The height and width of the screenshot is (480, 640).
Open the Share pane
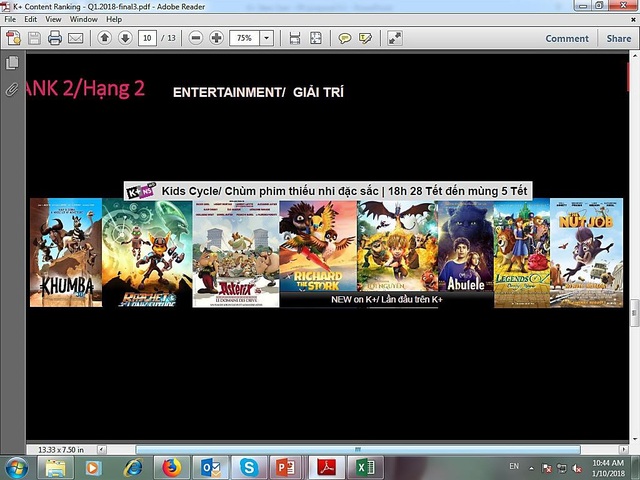click(619, 38)
